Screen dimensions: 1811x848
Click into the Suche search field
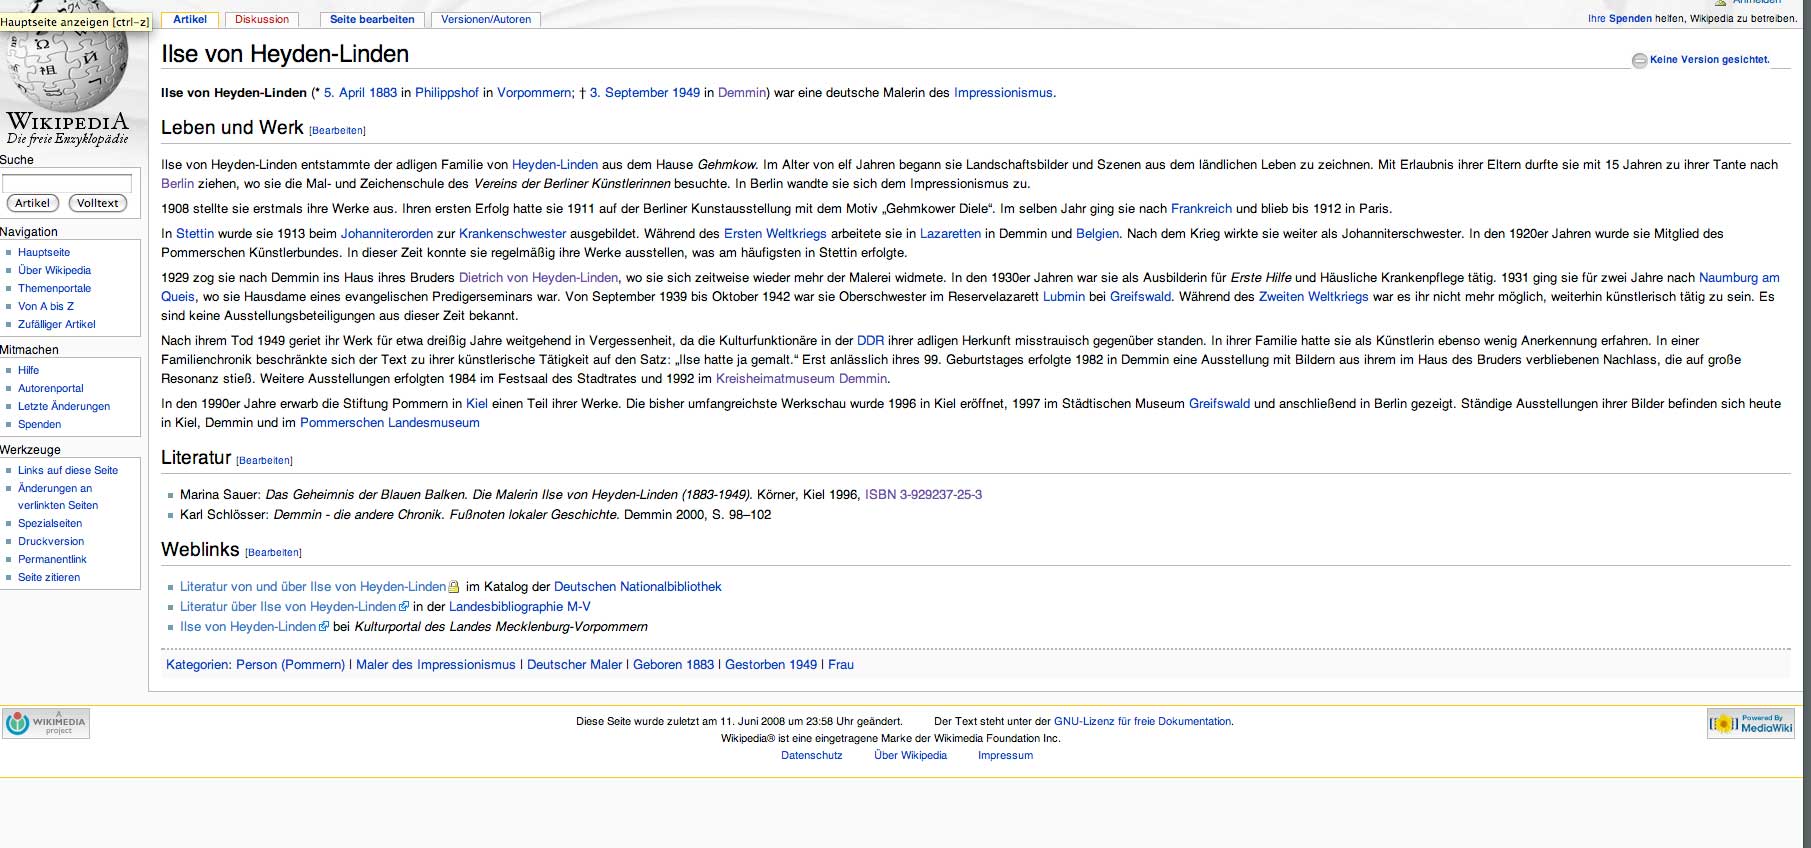coord(67,183)
